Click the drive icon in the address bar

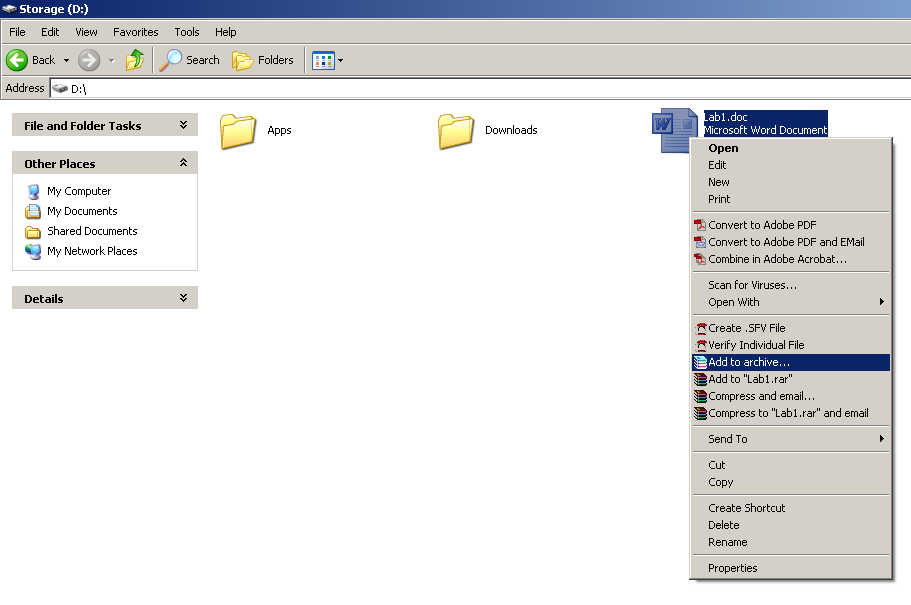(60, 88)
